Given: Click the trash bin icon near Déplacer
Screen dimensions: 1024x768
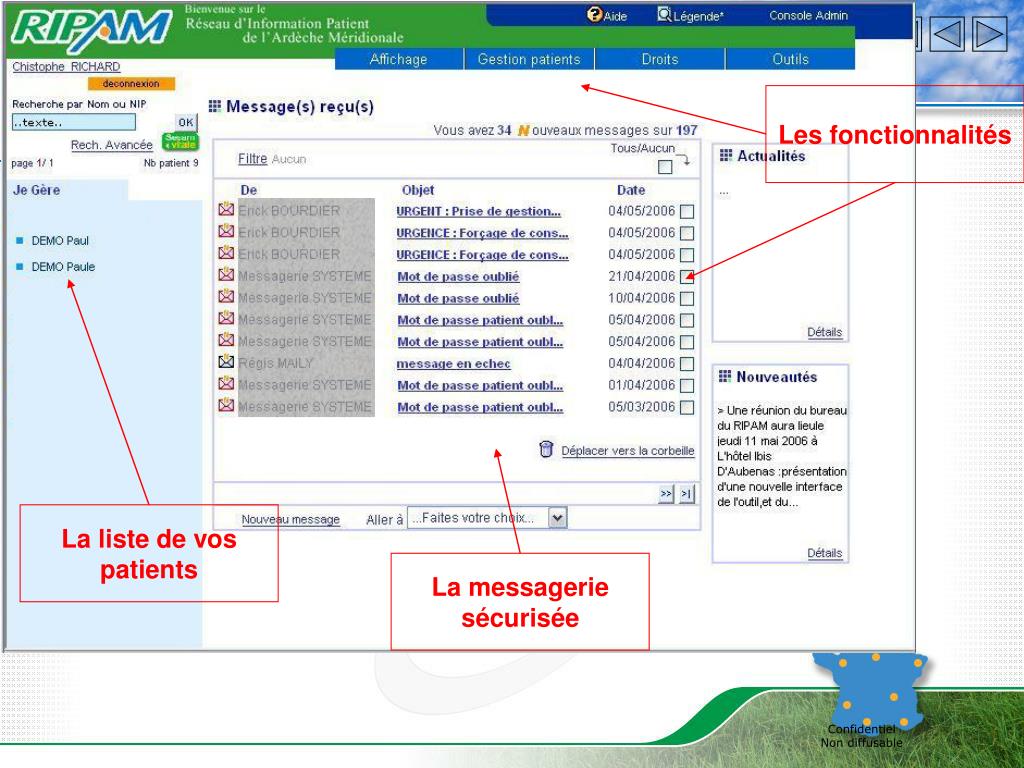Looking at the screenshot, I should click(547, 449).
